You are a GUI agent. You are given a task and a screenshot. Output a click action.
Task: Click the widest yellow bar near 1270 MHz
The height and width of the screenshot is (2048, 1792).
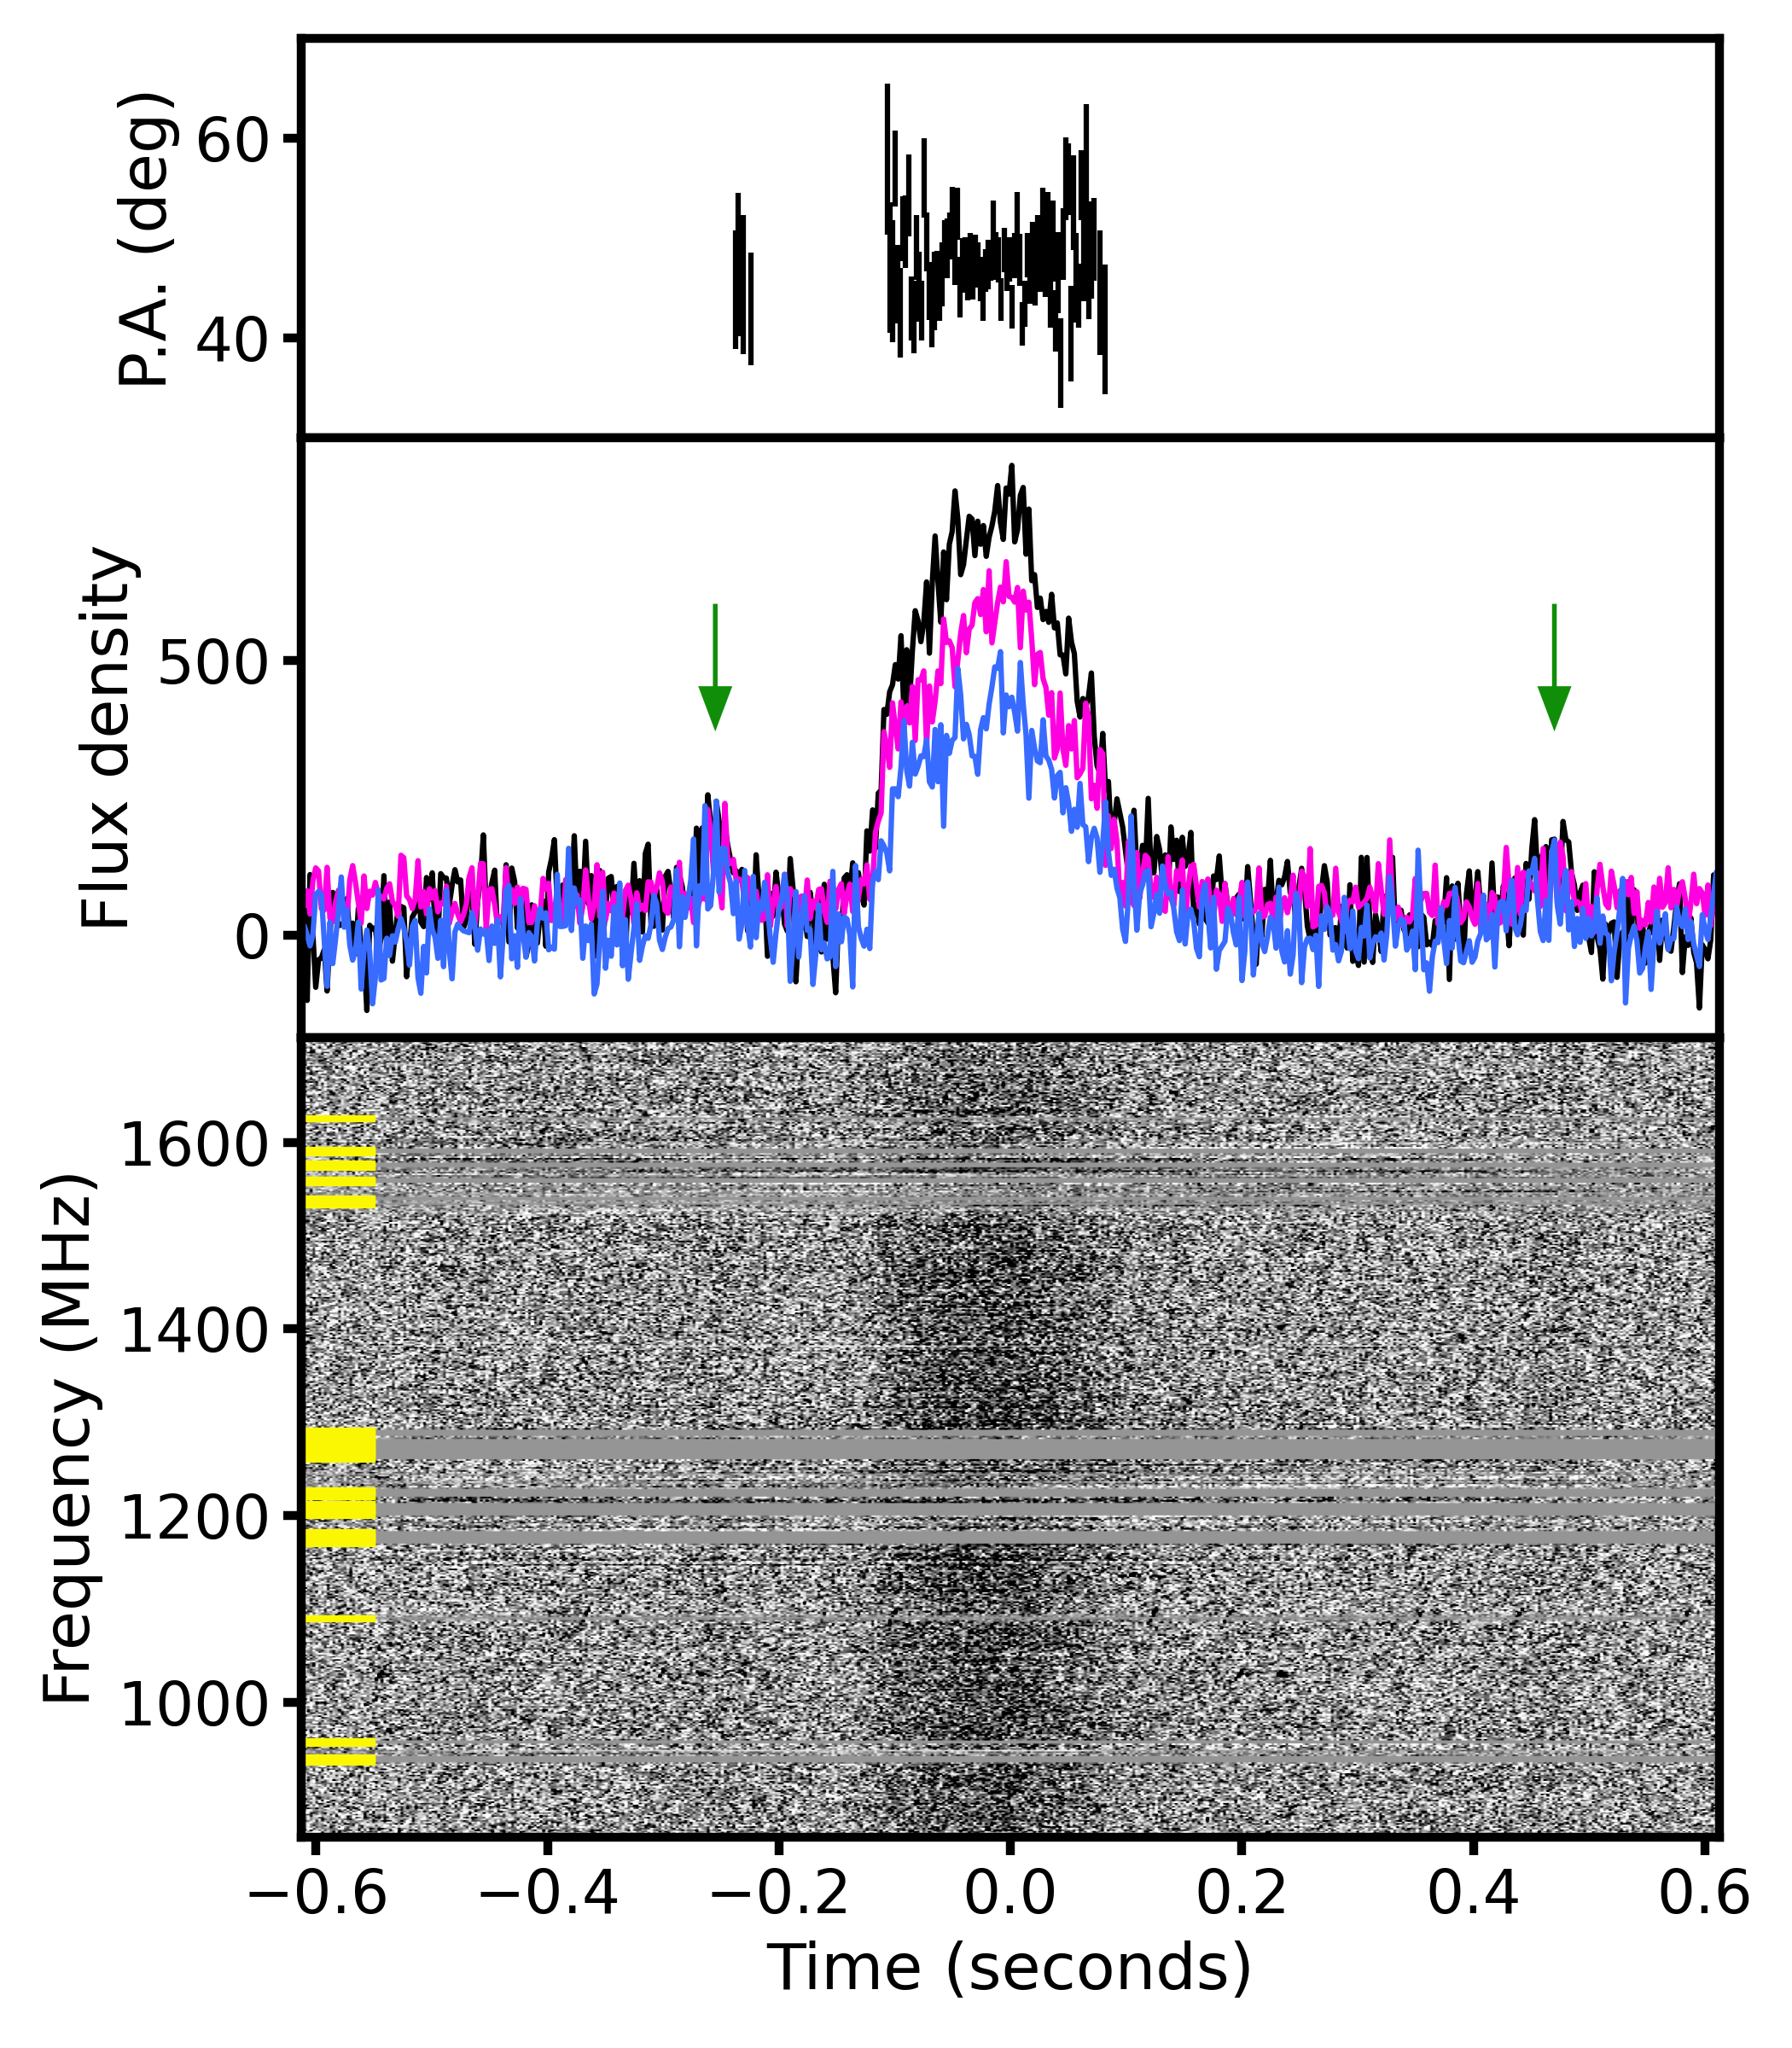click(x=340, y=1446)
